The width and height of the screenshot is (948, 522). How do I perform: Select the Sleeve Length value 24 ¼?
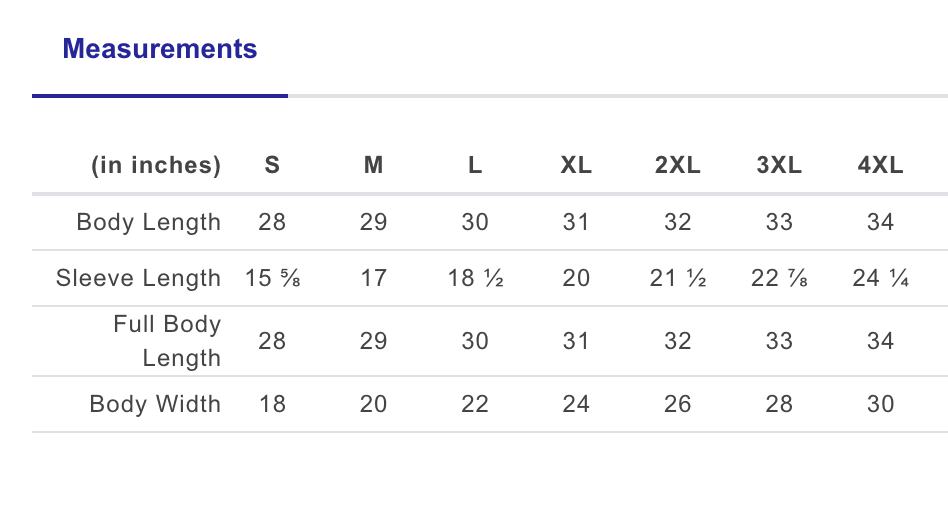[881, 278]
